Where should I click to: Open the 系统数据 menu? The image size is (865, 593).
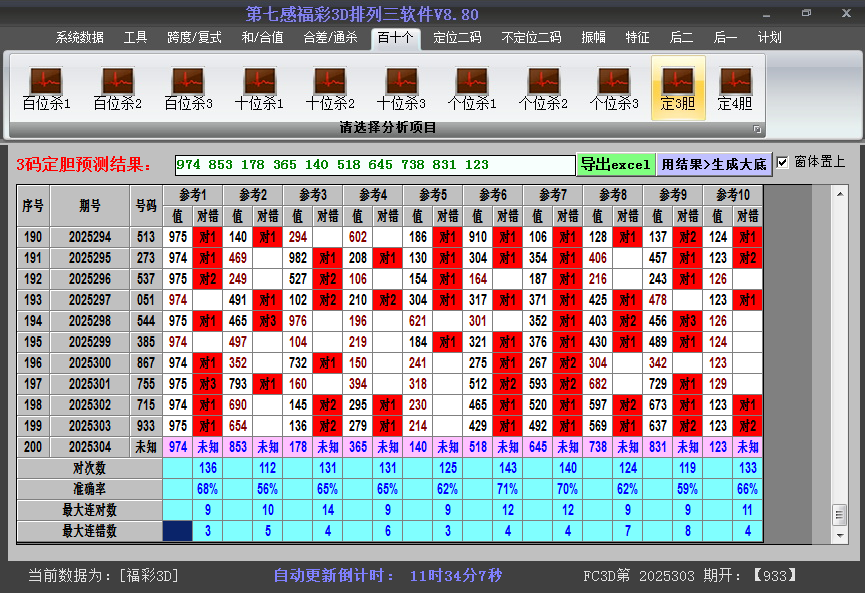pyautogui.click(x=78, y=38)
